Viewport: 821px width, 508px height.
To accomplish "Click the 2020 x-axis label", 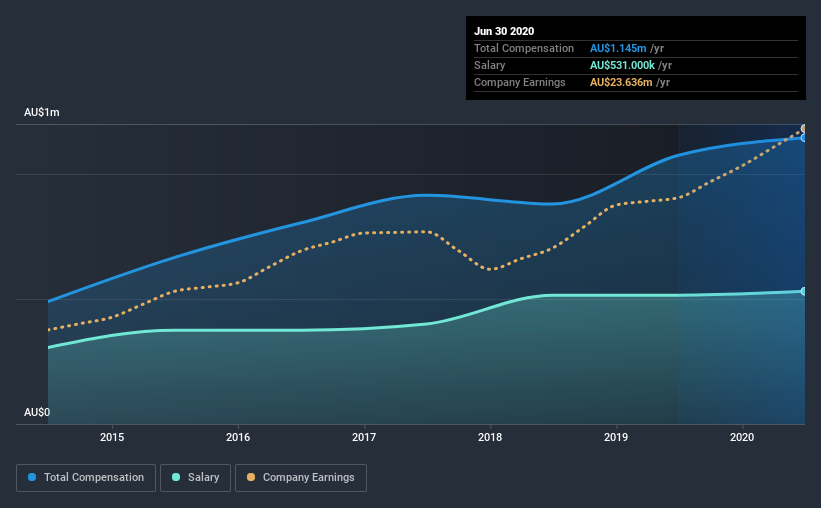I will pyautogui.click(x=742, y=437).
